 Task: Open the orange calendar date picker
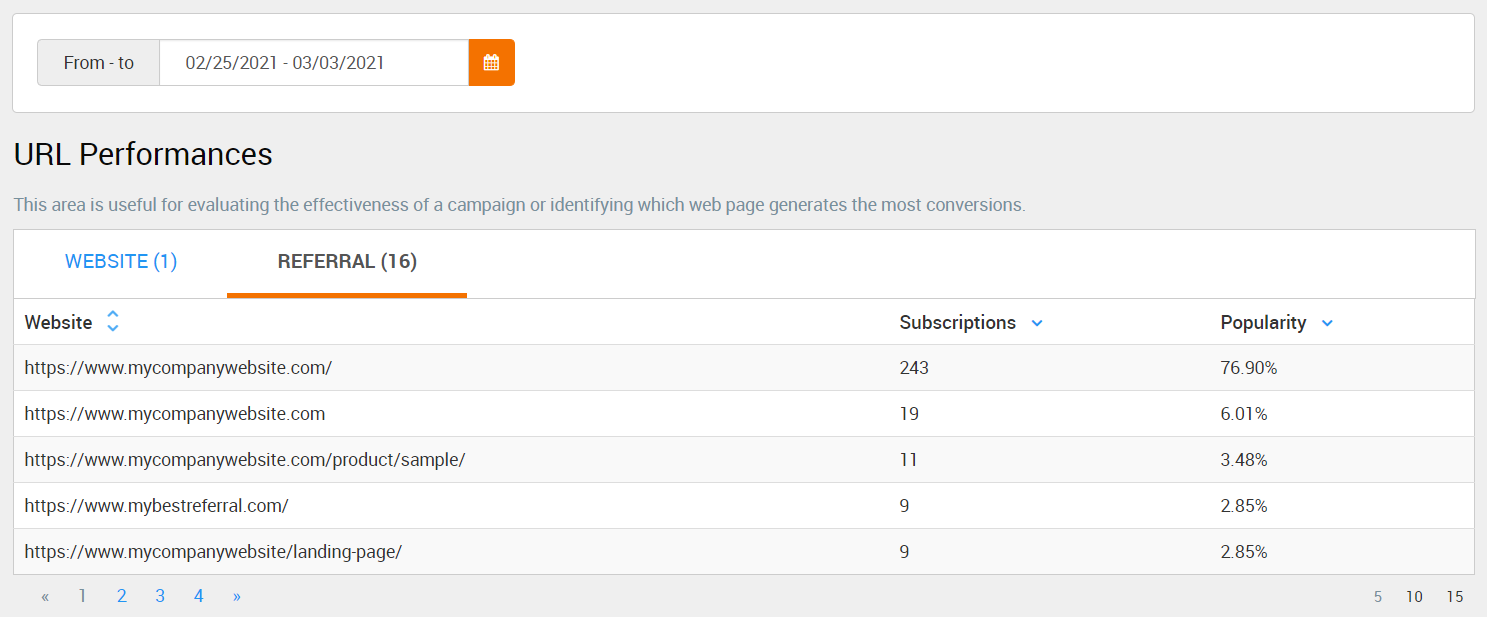(x=491, y=62)
